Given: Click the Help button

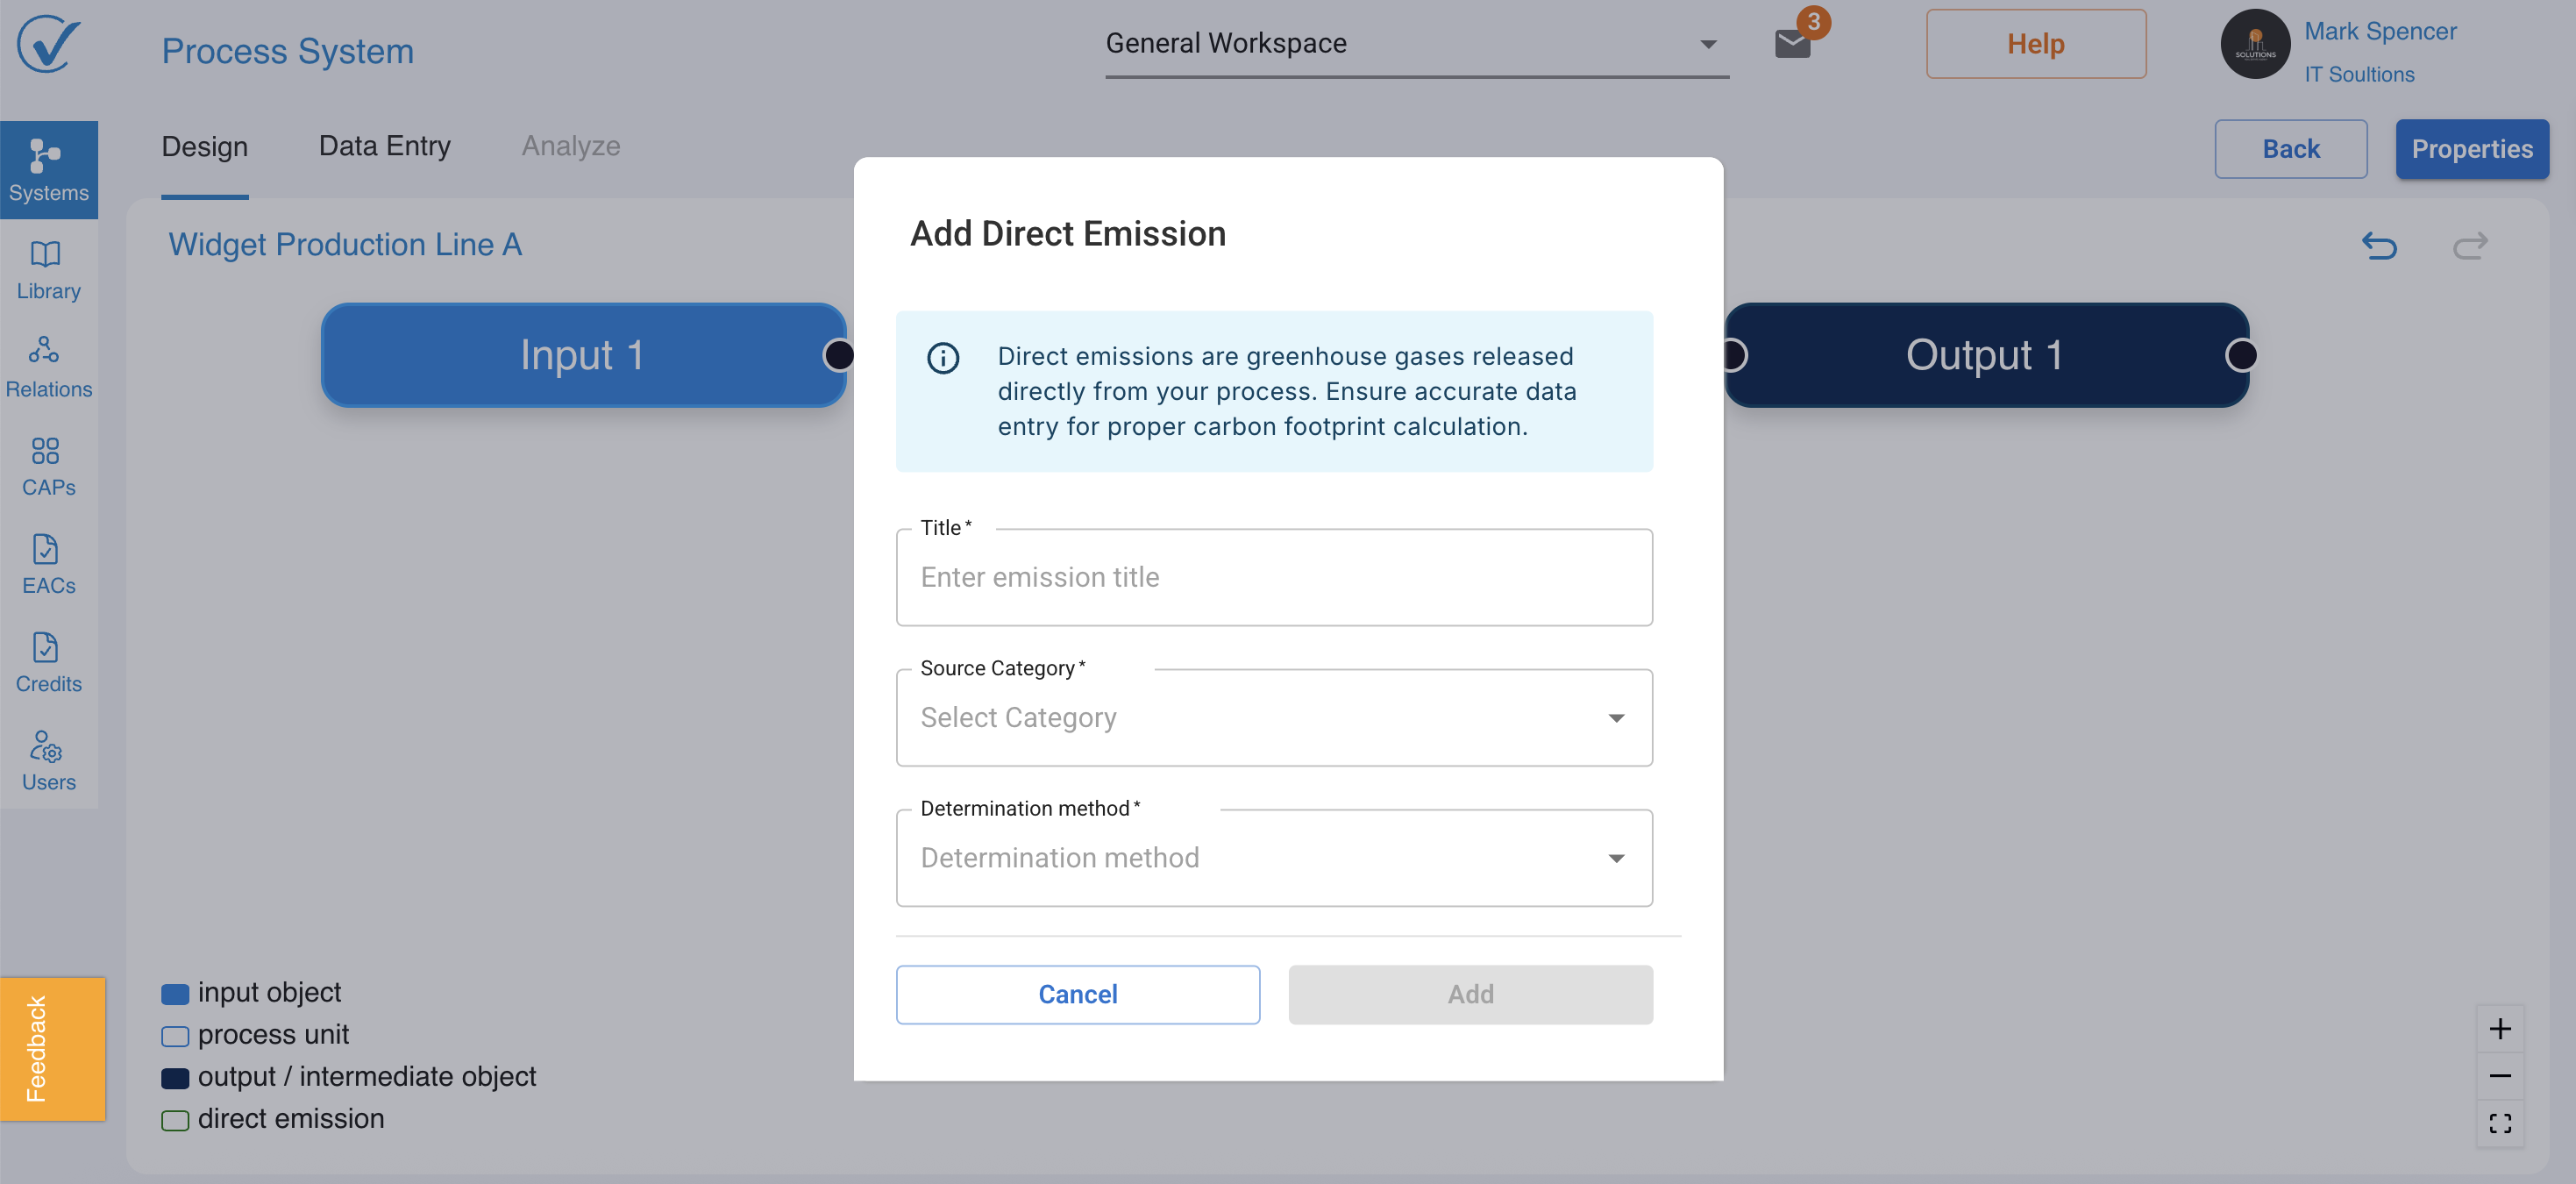Looking at the screenshot, I should [x=2035, y=44].
